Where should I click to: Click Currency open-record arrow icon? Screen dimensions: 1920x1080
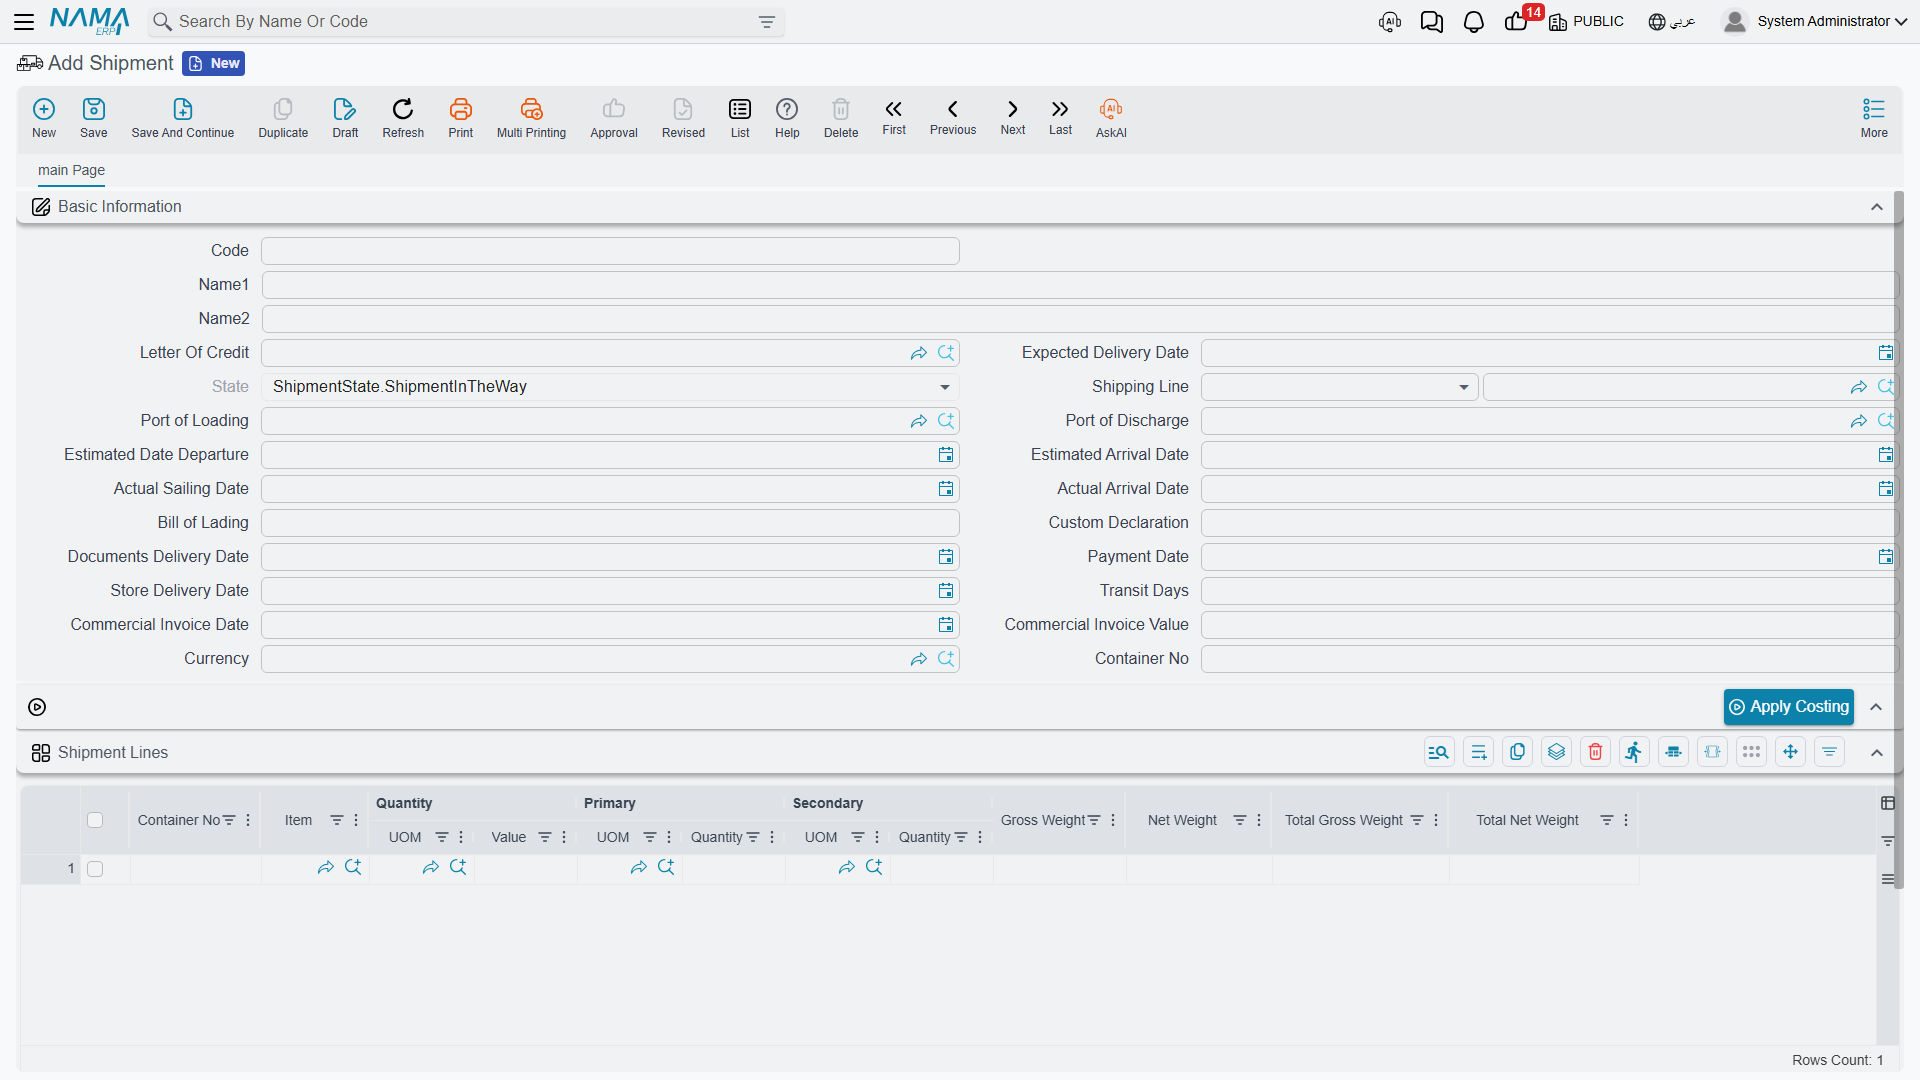pos(919,659)
